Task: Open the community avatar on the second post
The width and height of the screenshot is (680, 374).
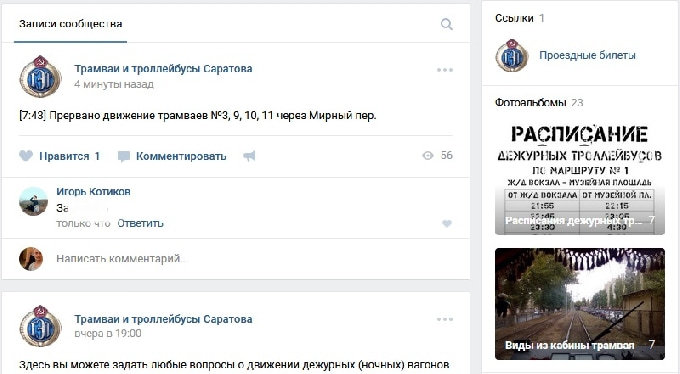Action: point(40,326)
